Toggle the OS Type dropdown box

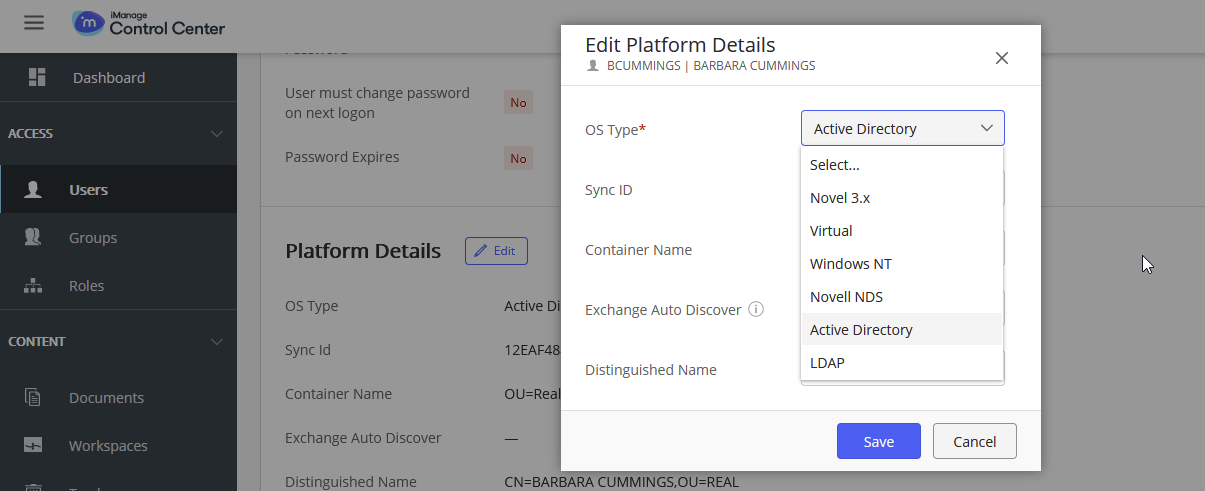[902, 128]
